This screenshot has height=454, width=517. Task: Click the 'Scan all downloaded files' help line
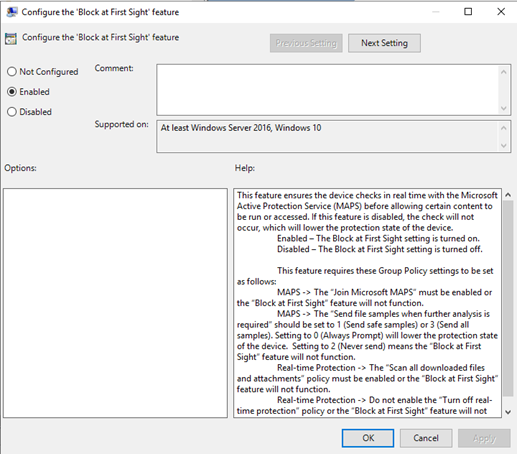pos(381,368)
